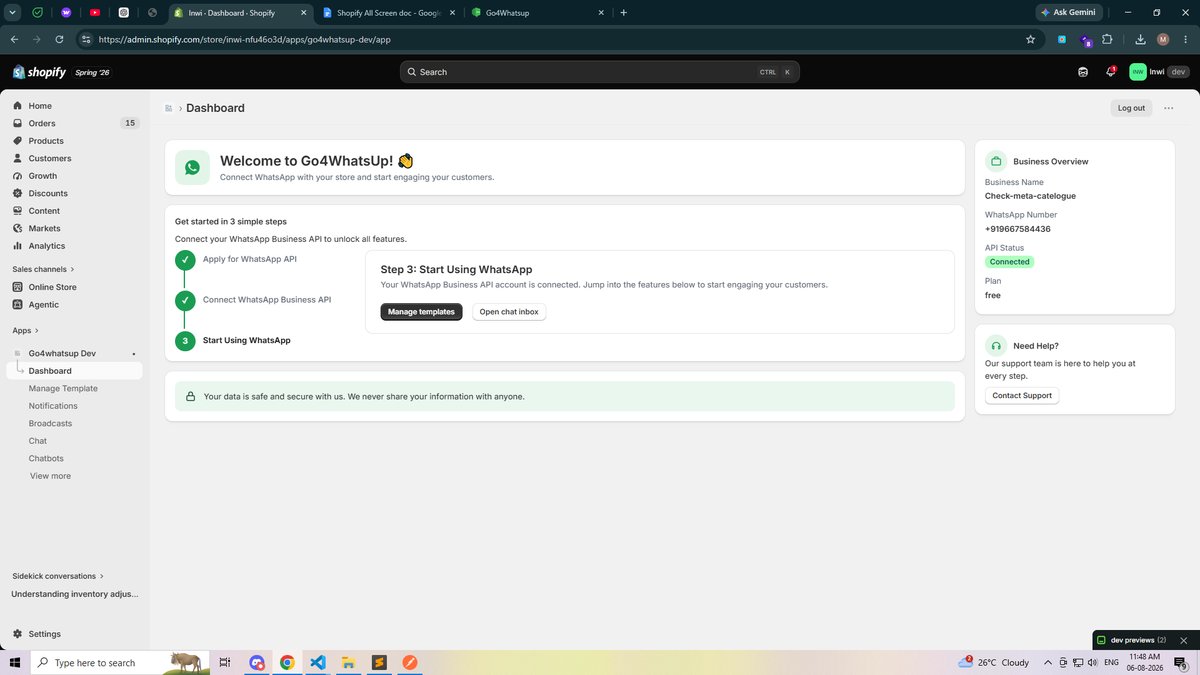
Task: Click the Manage templates button
Action: (x=421, y=312)
